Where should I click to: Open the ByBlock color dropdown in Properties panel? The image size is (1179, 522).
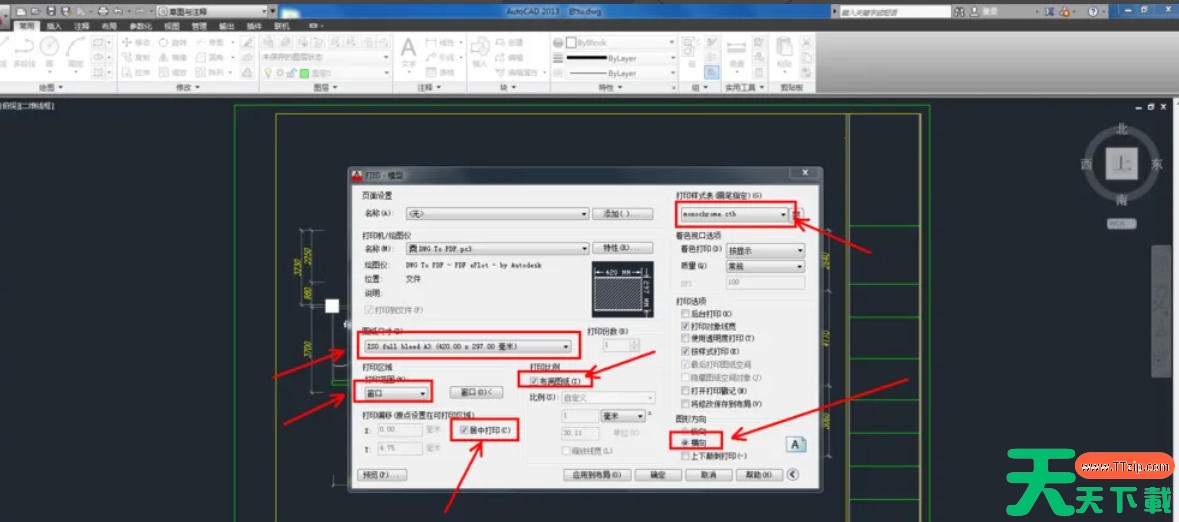tap(621, 43)
